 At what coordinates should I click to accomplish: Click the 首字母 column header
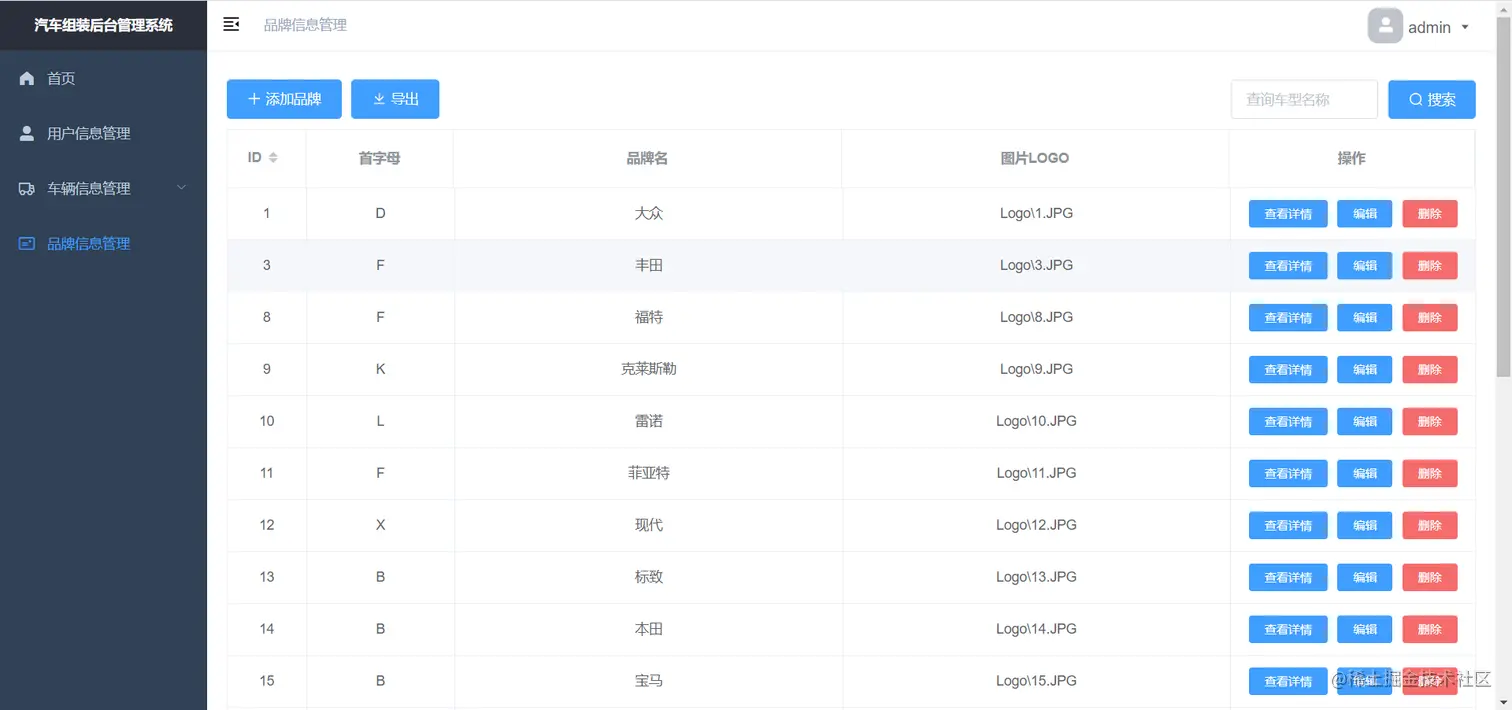click(380, 158)
